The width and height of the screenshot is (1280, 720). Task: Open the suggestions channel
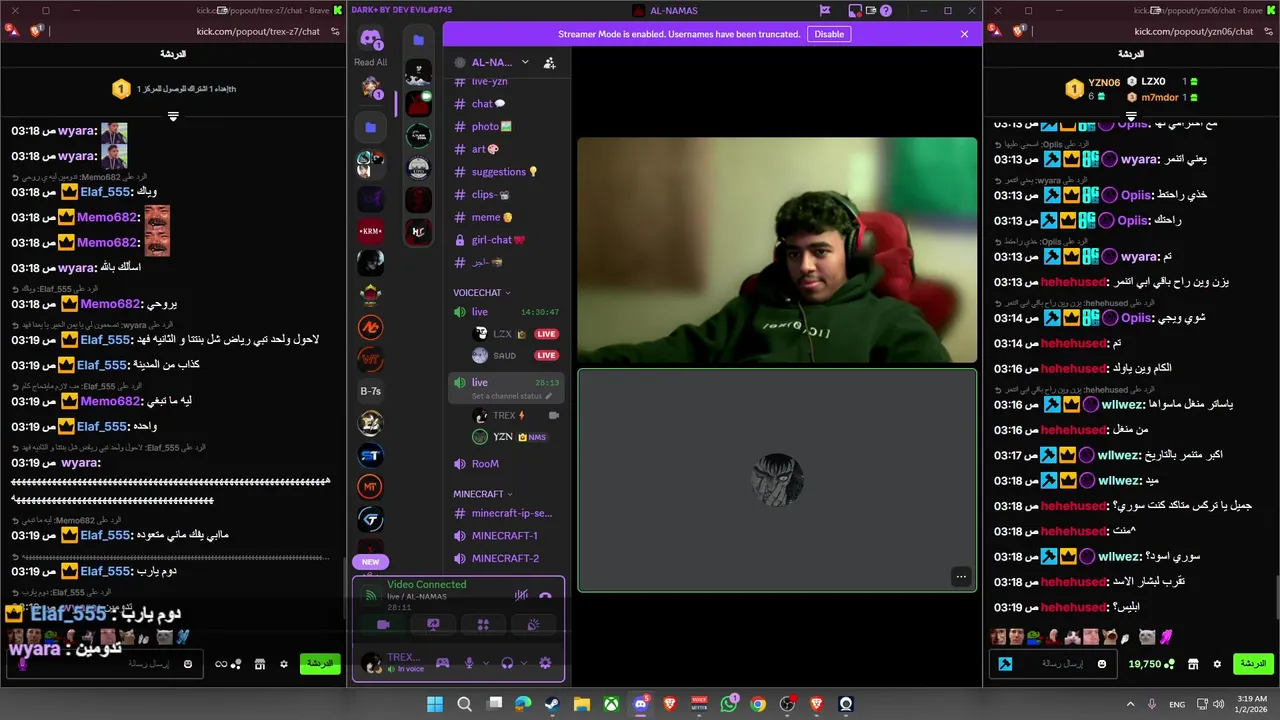click(x=506, y=172)
